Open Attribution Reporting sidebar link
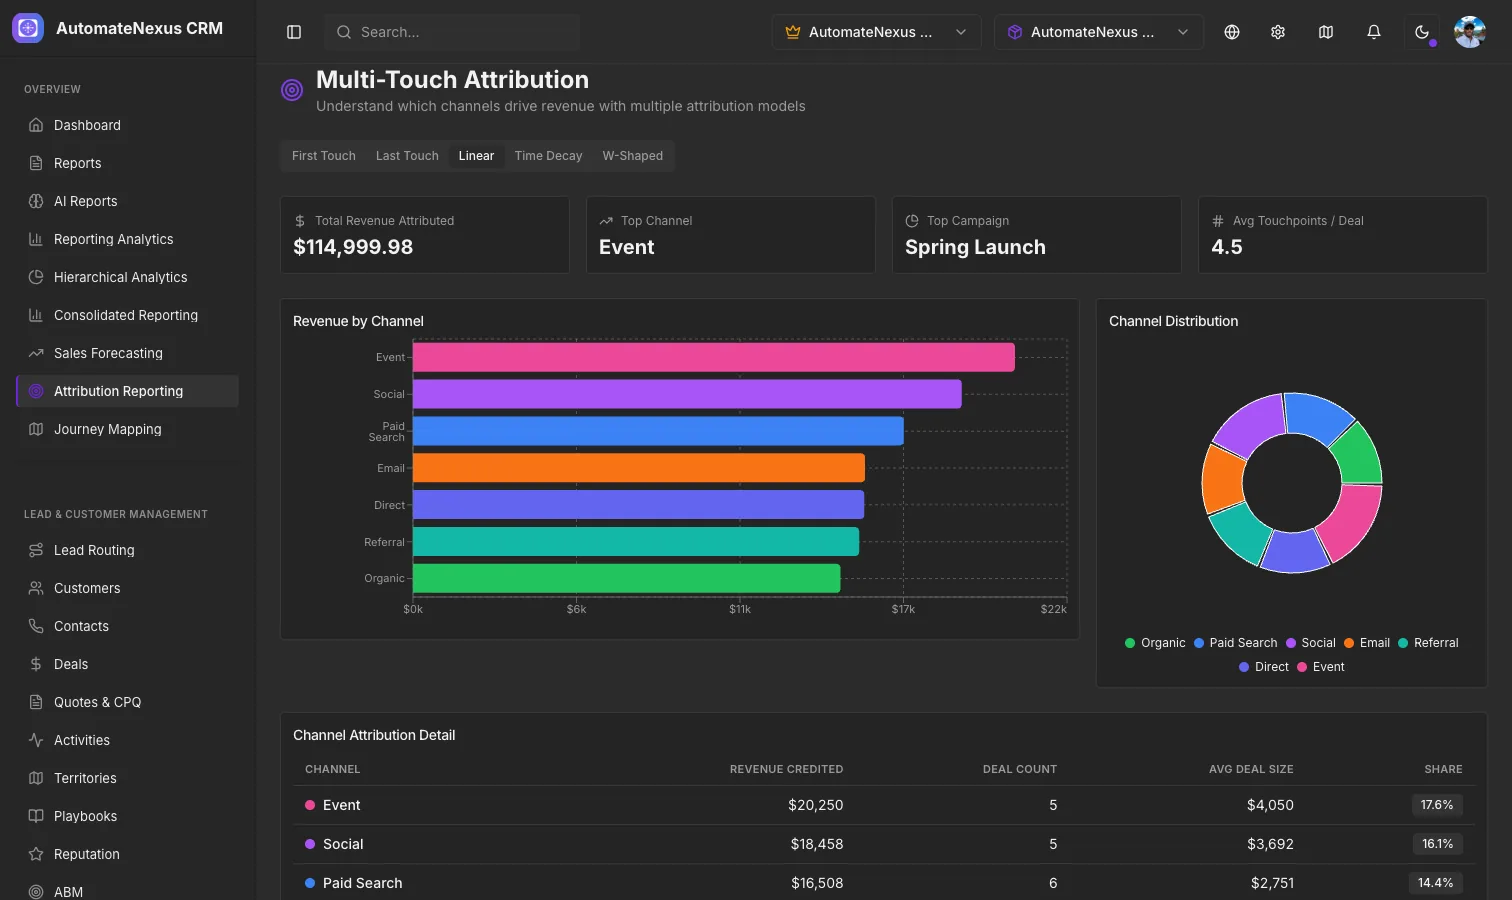Screen dimensions: 1512x900 coord(128,391)
